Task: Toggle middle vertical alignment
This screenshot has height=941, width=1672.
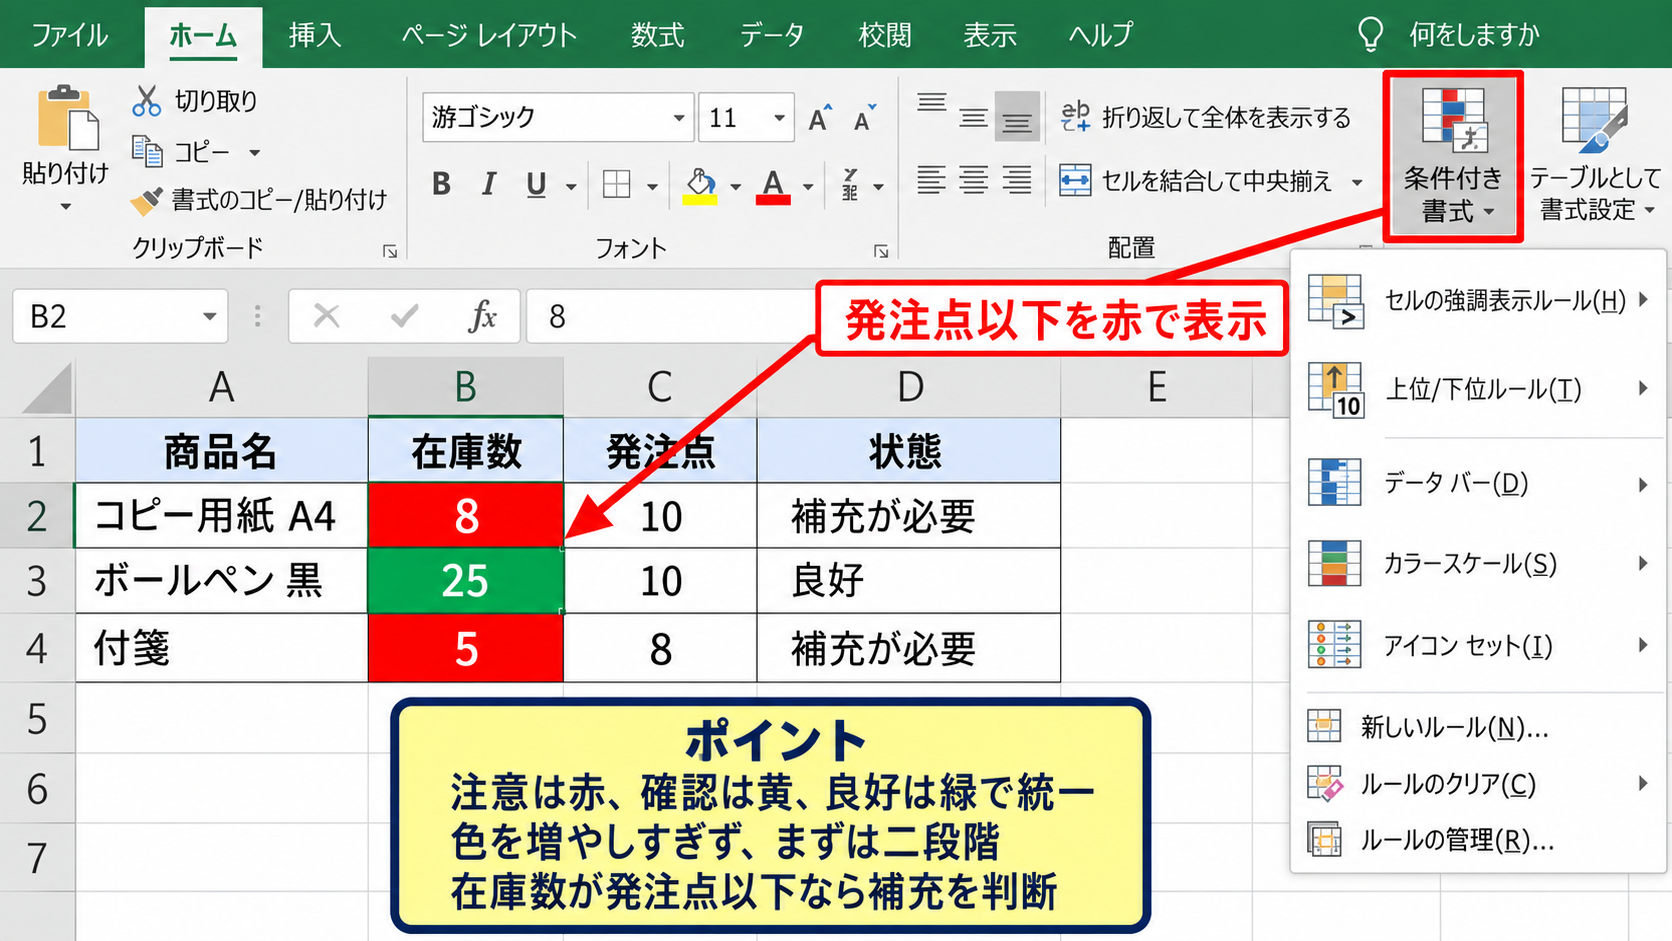Action: (974, 117)
